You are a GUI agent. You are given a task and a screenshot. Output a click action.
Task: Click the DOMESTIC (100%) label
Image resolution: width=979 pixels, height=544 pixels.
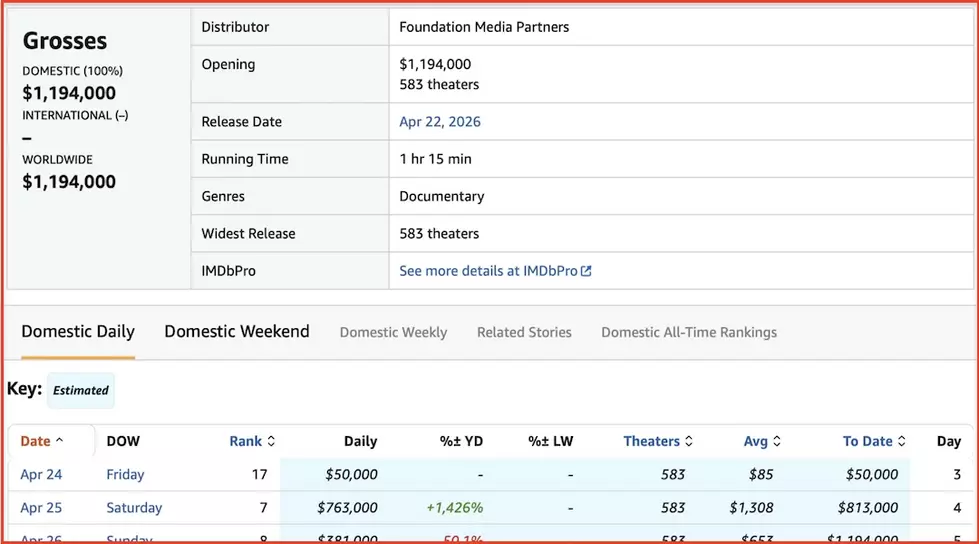point(72,71)
